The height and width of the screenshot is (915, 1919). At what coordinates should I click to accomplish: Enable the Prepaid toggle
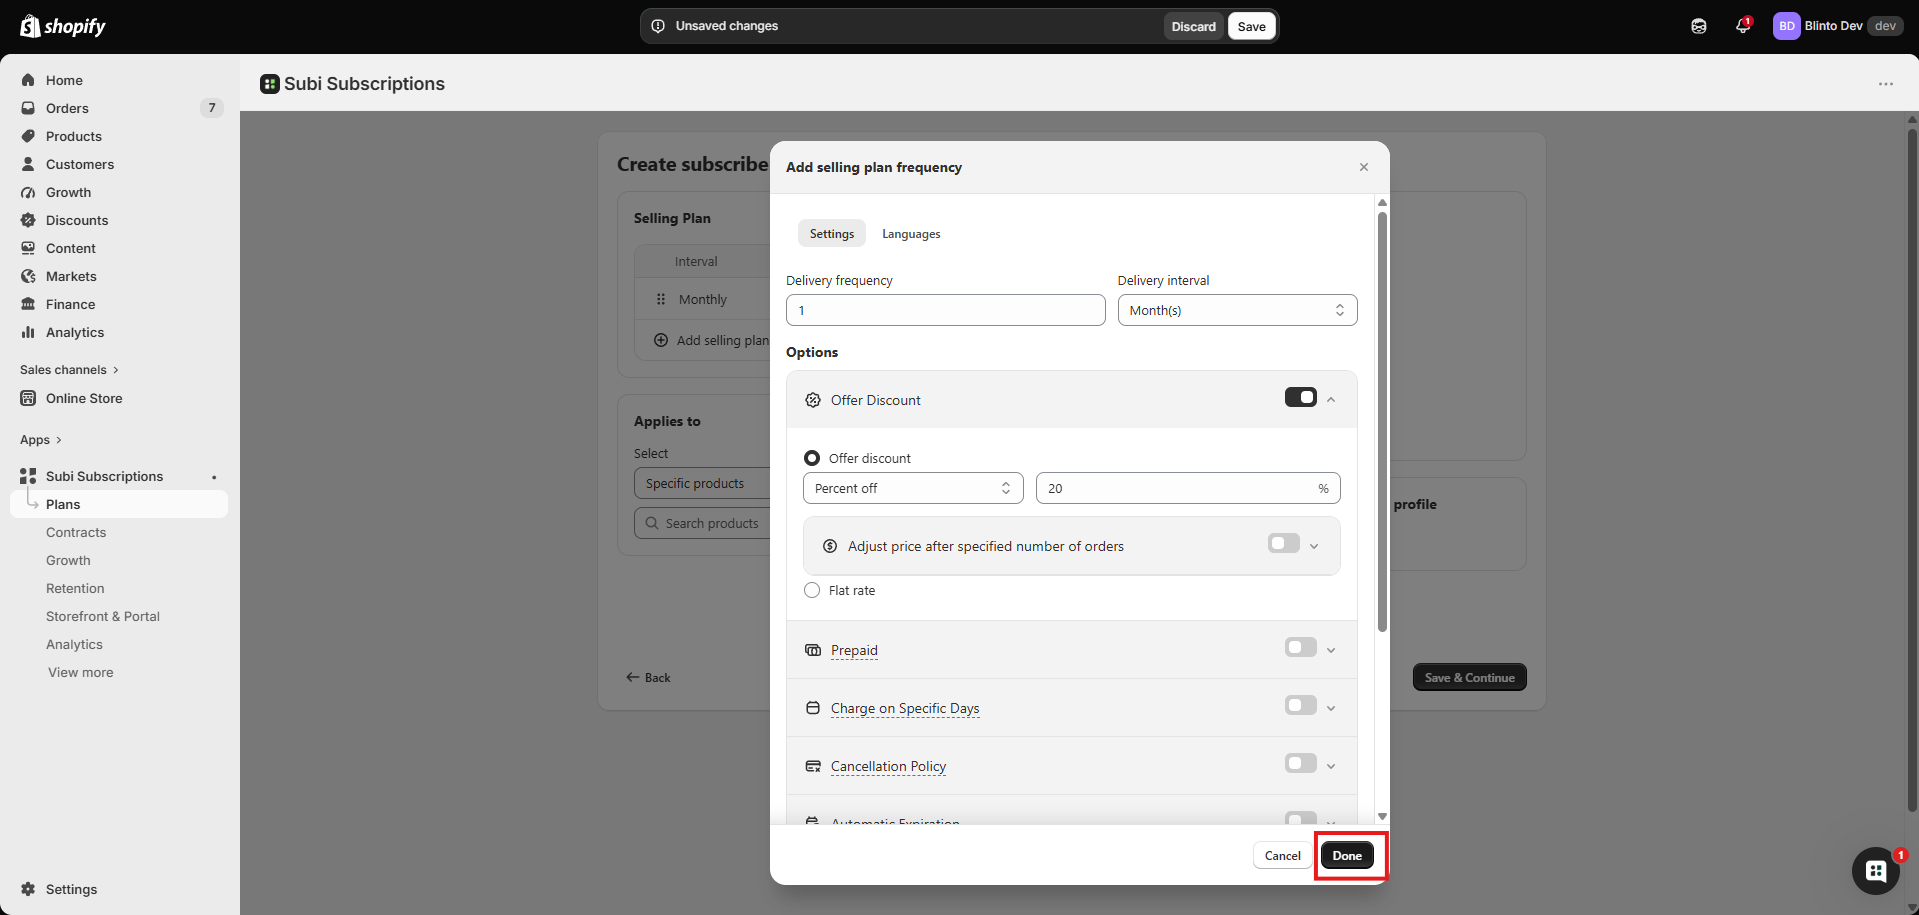pos(1301,647)
